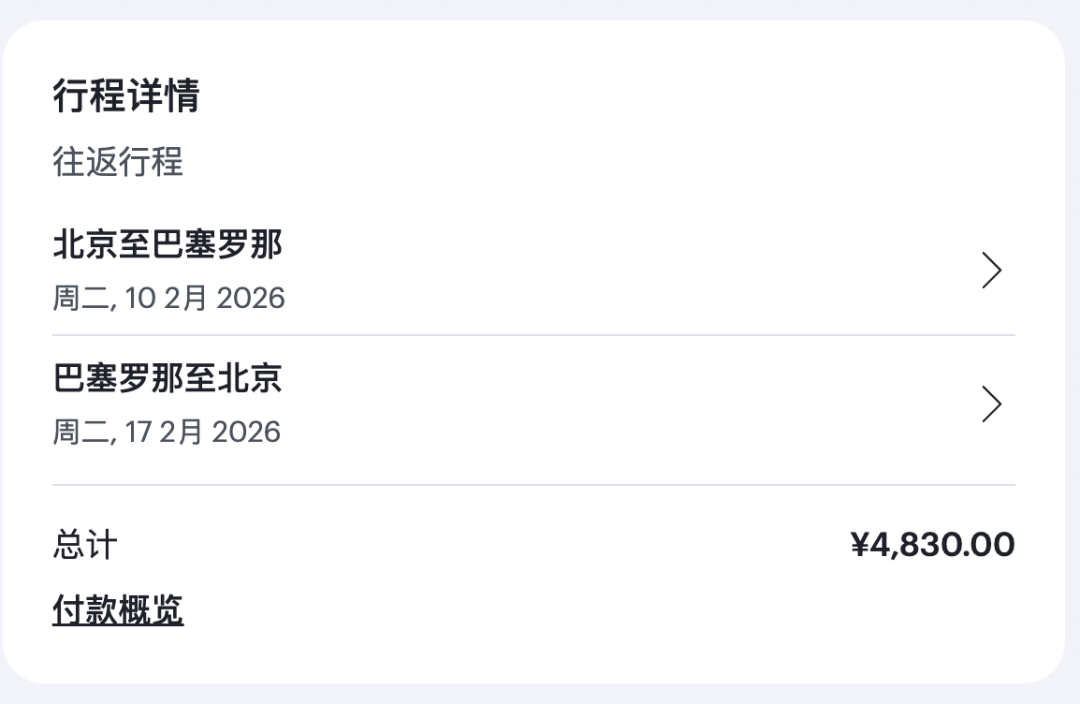Open the 付款概览 payment overview link

(x=118, y=610)
